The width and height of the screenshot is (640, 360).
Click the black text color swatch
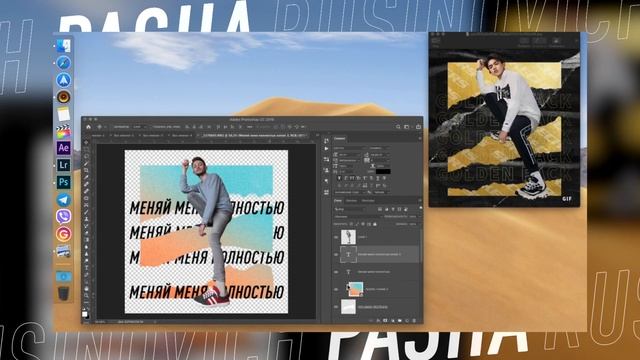[x=383, y=171]
